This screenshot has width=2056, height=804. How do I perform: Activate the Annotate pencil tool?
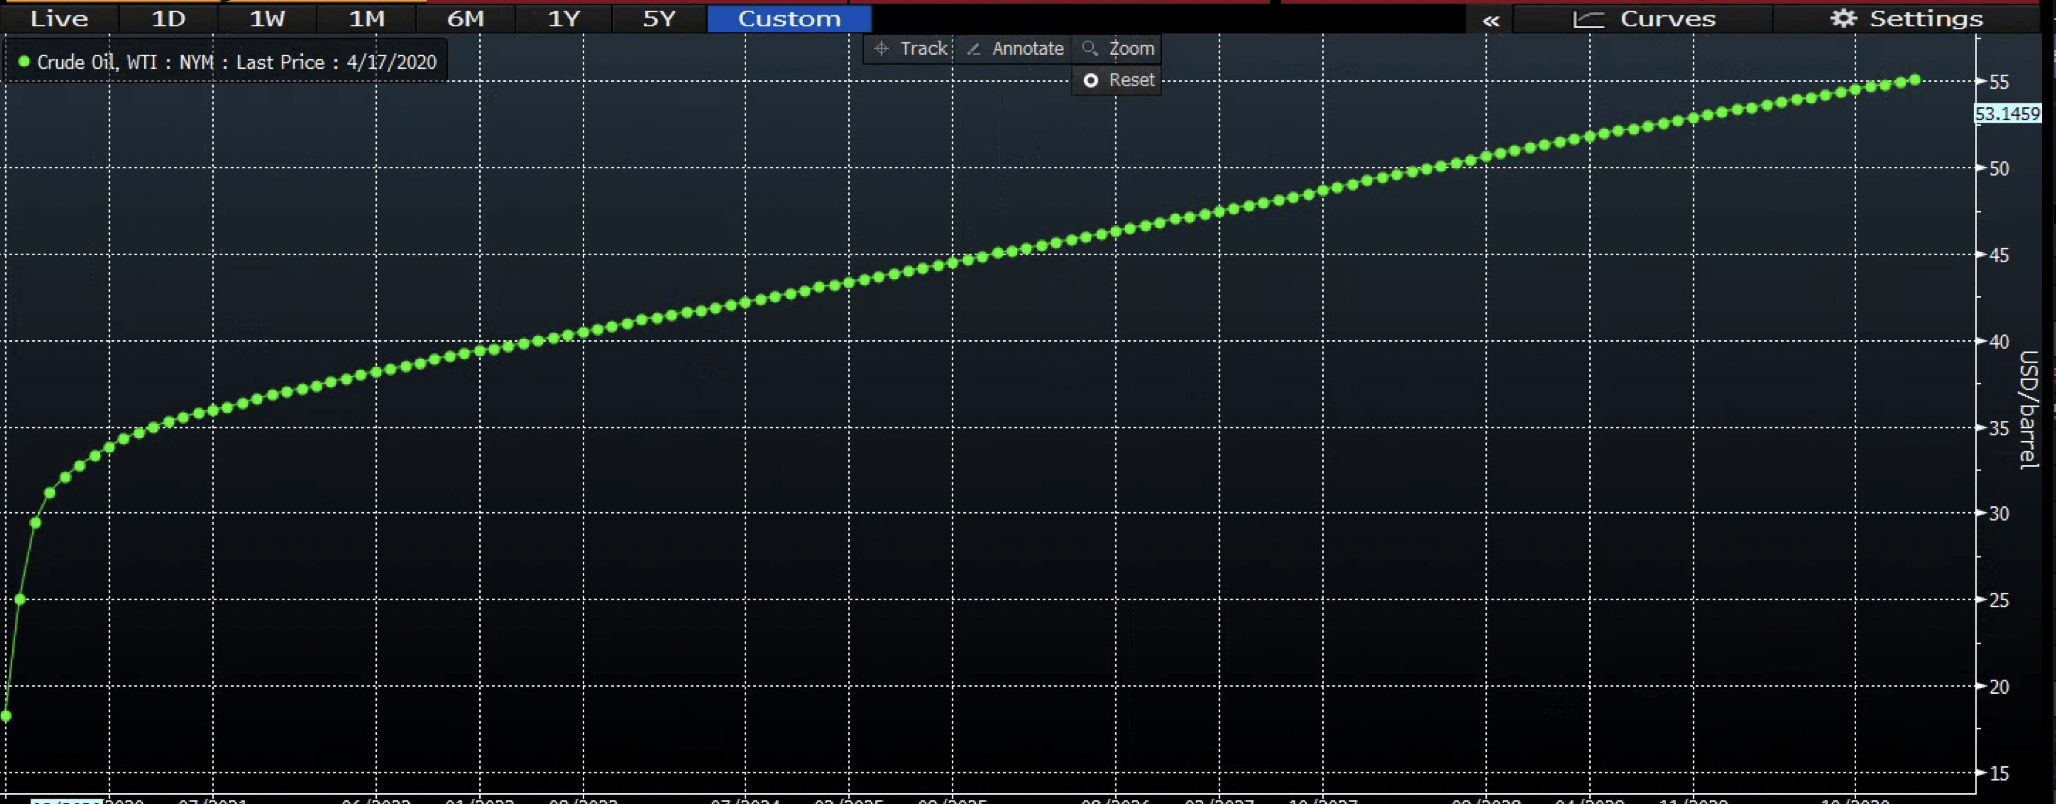1015,48
